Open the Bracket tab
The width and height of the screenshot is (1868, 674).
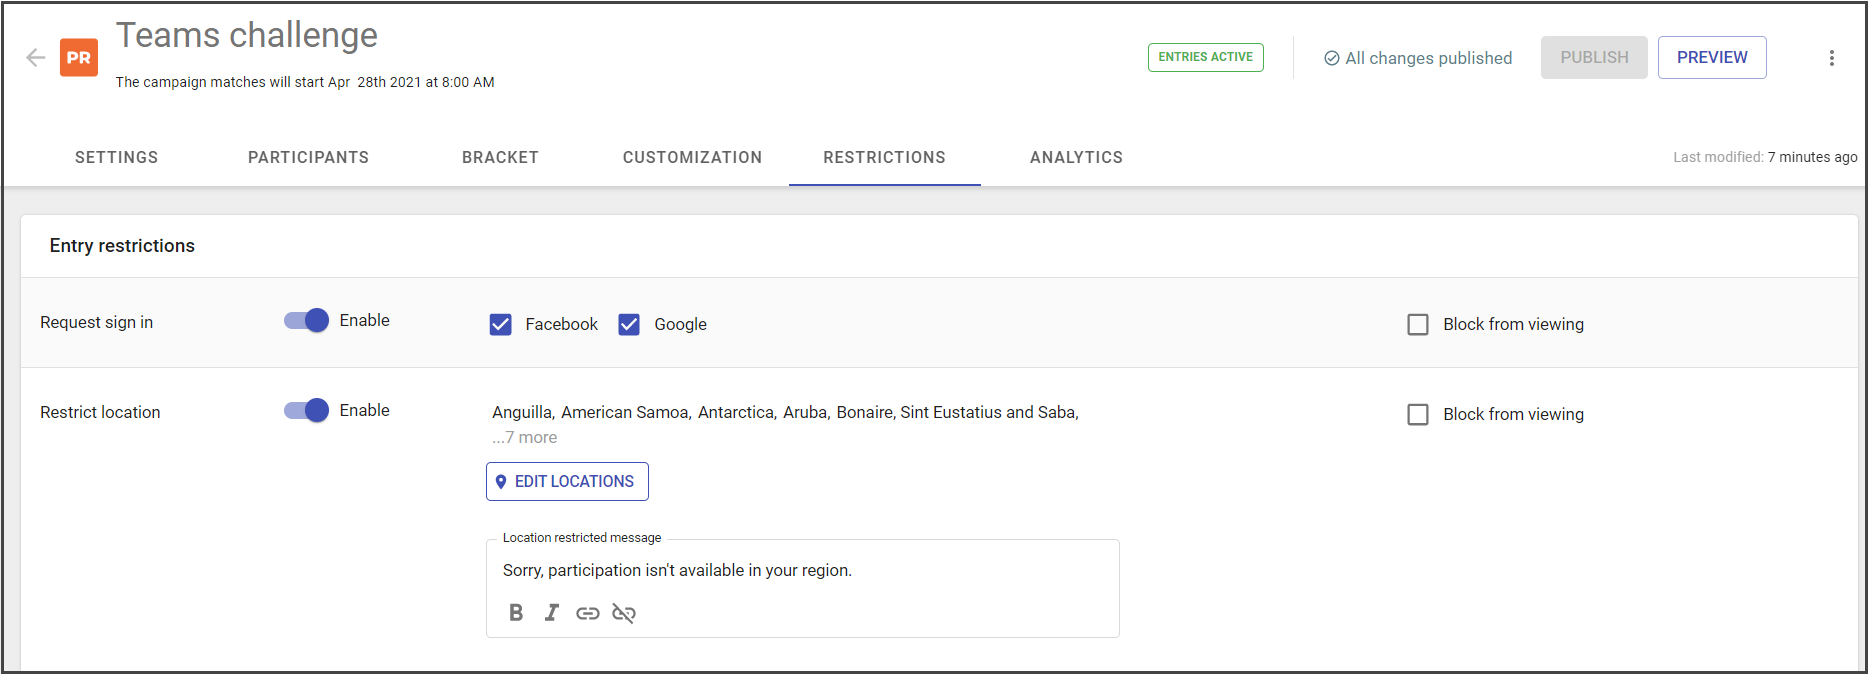pos(500,157)
